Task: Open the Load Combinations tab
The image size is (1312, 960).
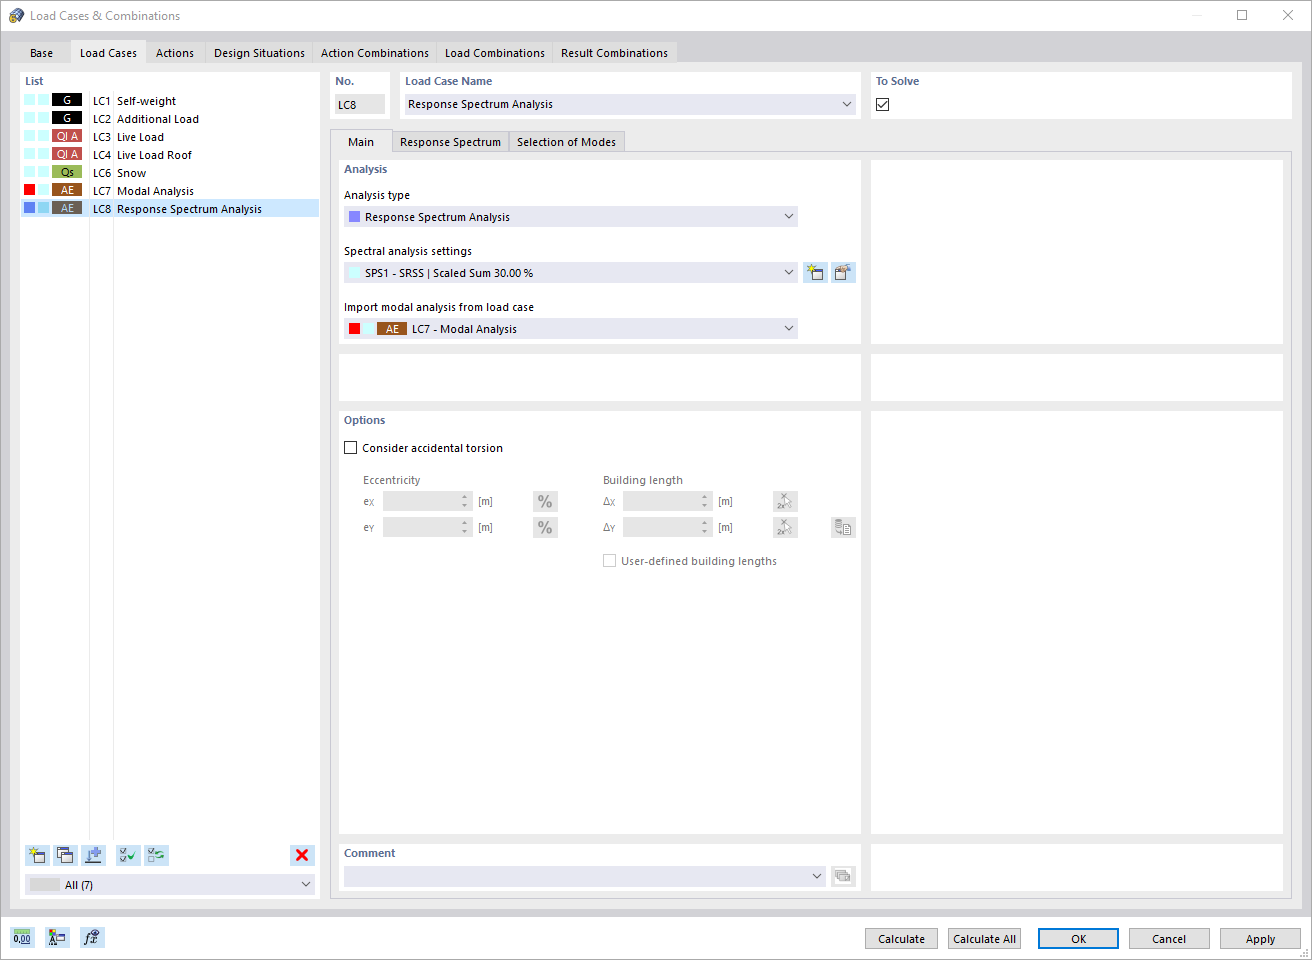Action: [x=495, y=53]
